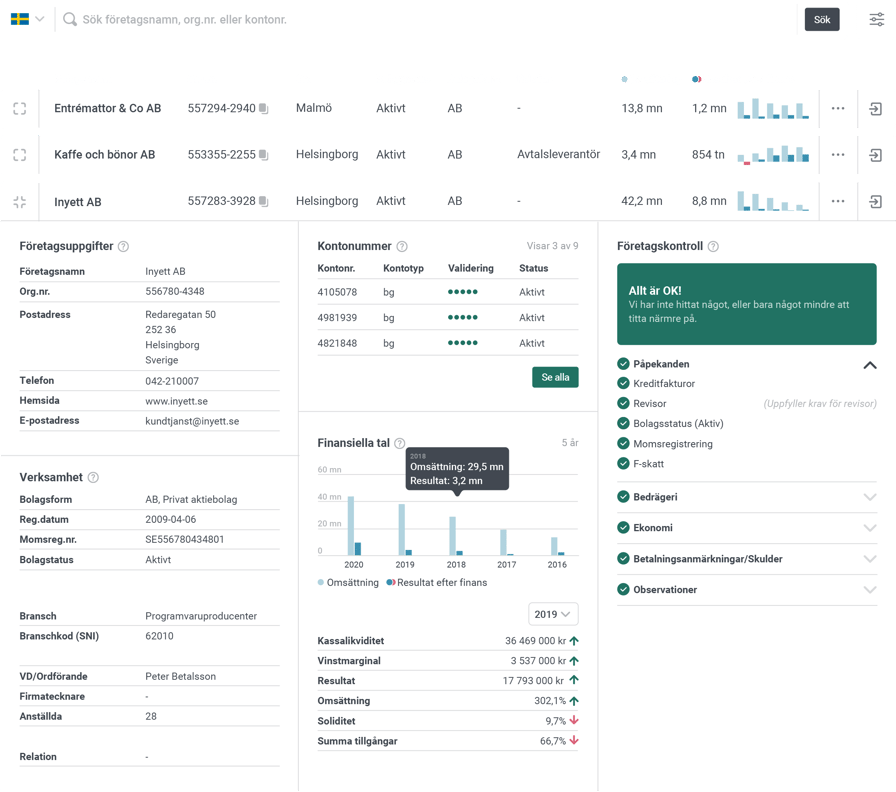
Task: Click the Revisor check item
Action: click(642, 403)
